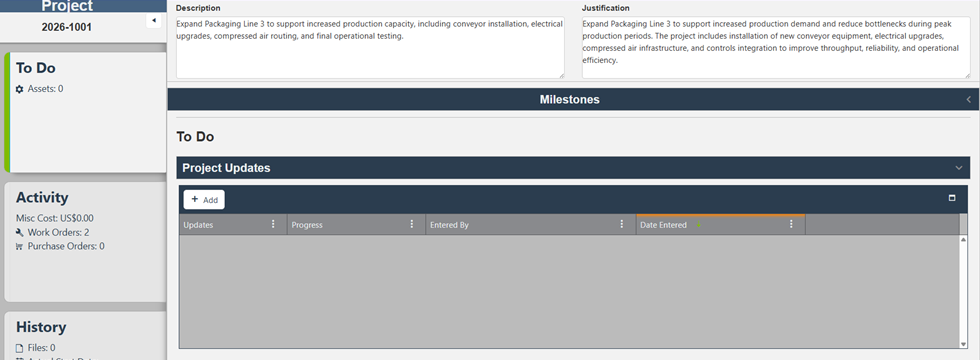The height and width of the screenshot is (360, 980).
Task: Sort by the Progress column header
Action: click(x=307, y=225)
